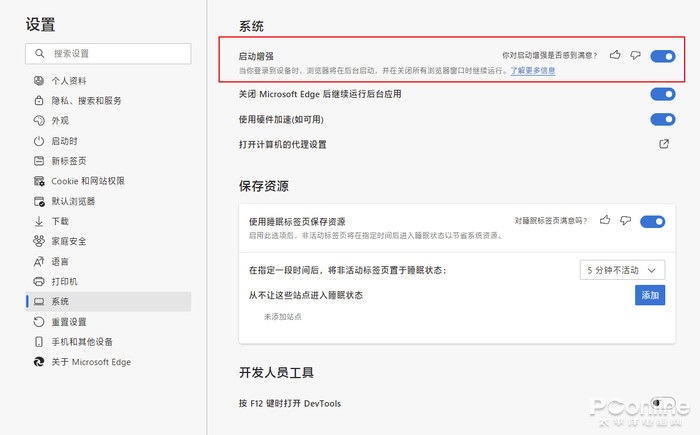The image size is (700, 435).
Task: Open proxy settings via external link icon
Action: coord(664,144)
